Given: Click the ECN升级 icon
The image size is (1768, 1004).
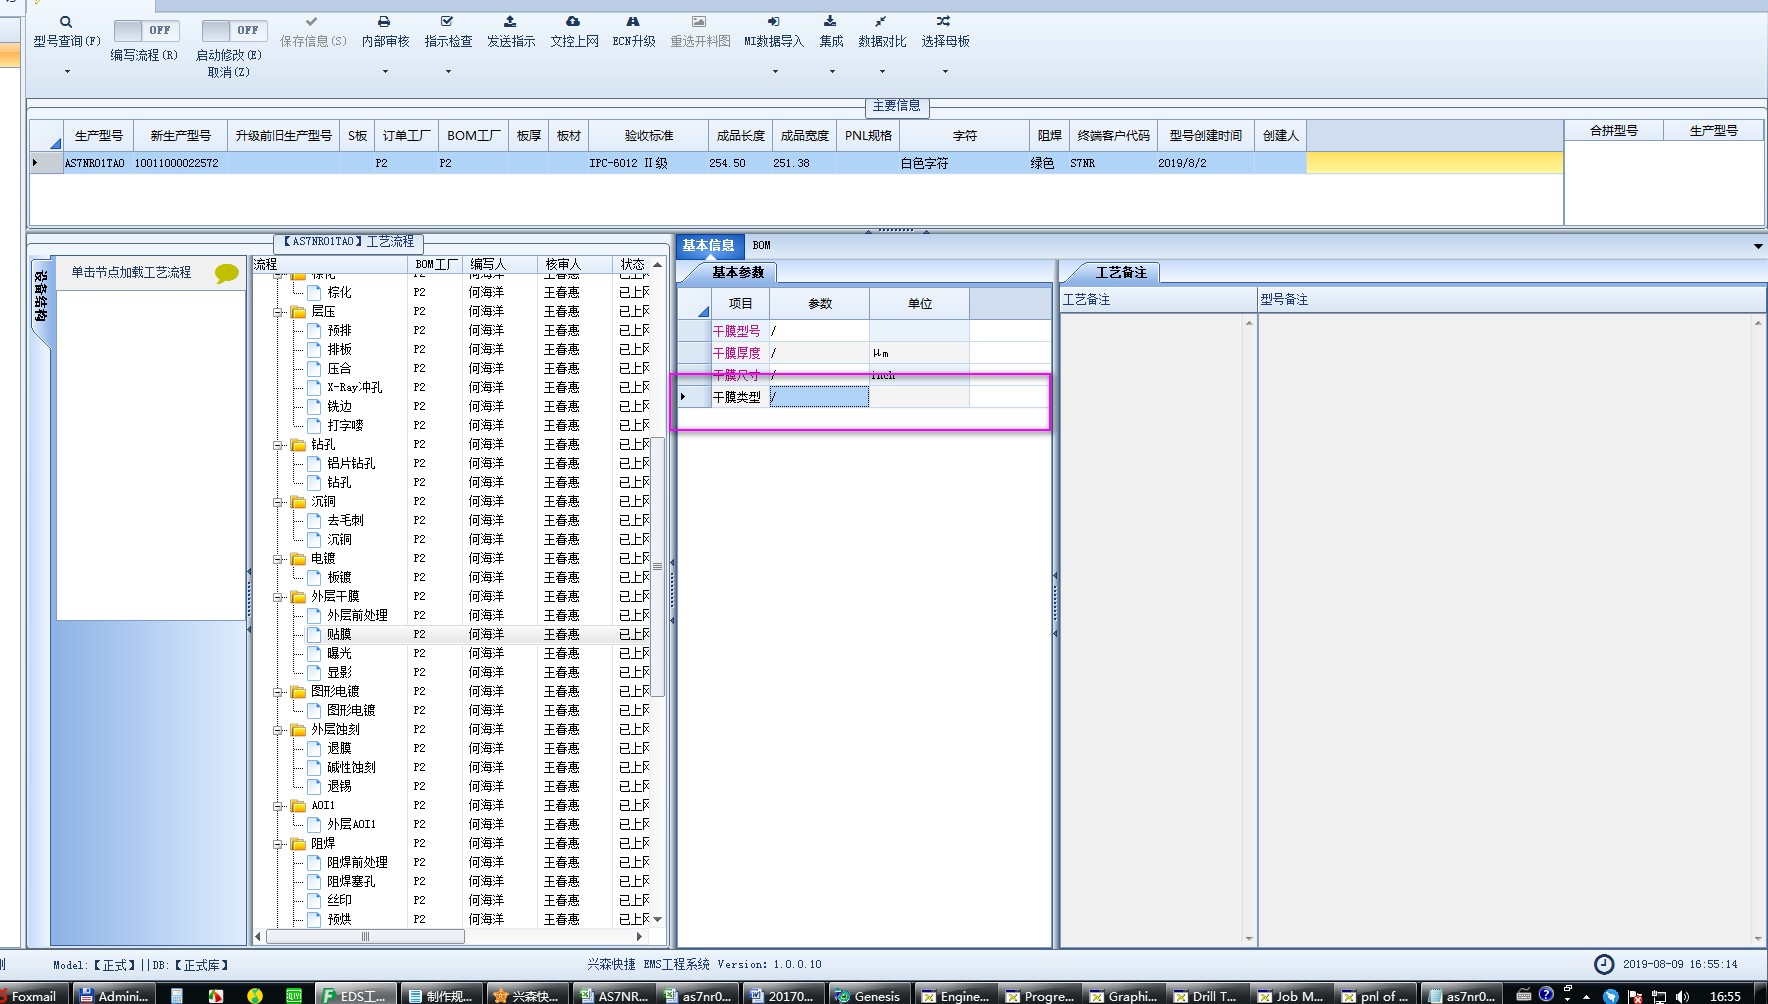Looking at the screenshot, I should pyautogui.click(x=633, y=21).
